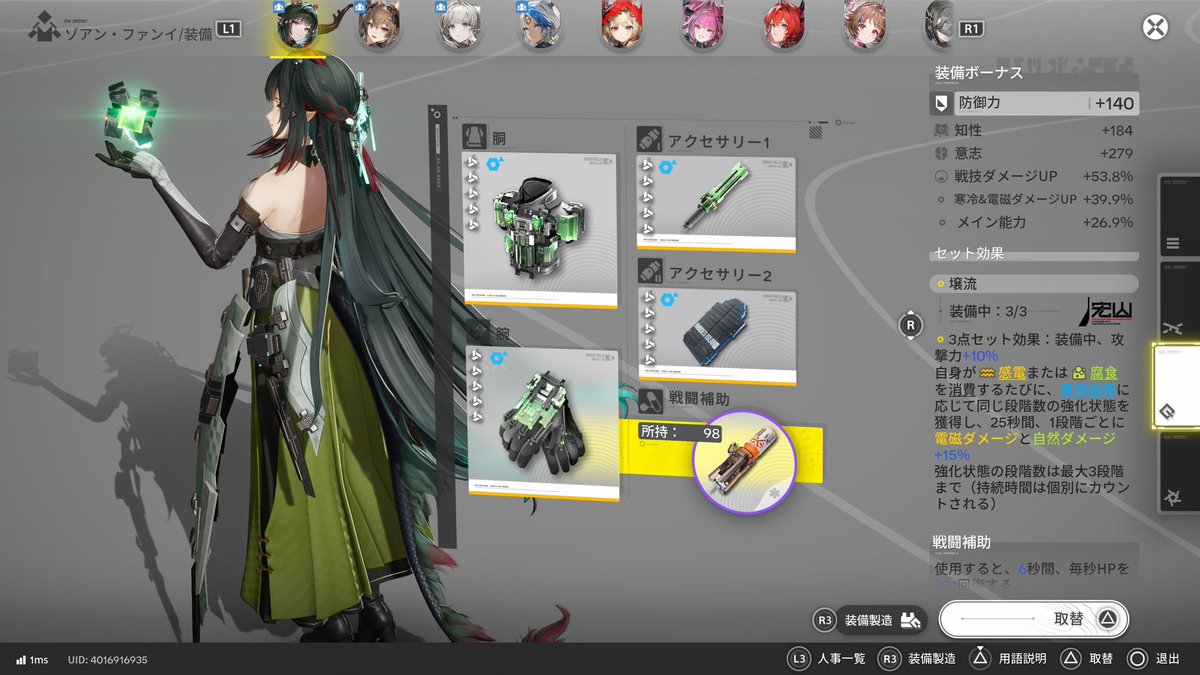
Task: Select the 戦闘補助 consumable item circle
Action: (x=744, y=462)
